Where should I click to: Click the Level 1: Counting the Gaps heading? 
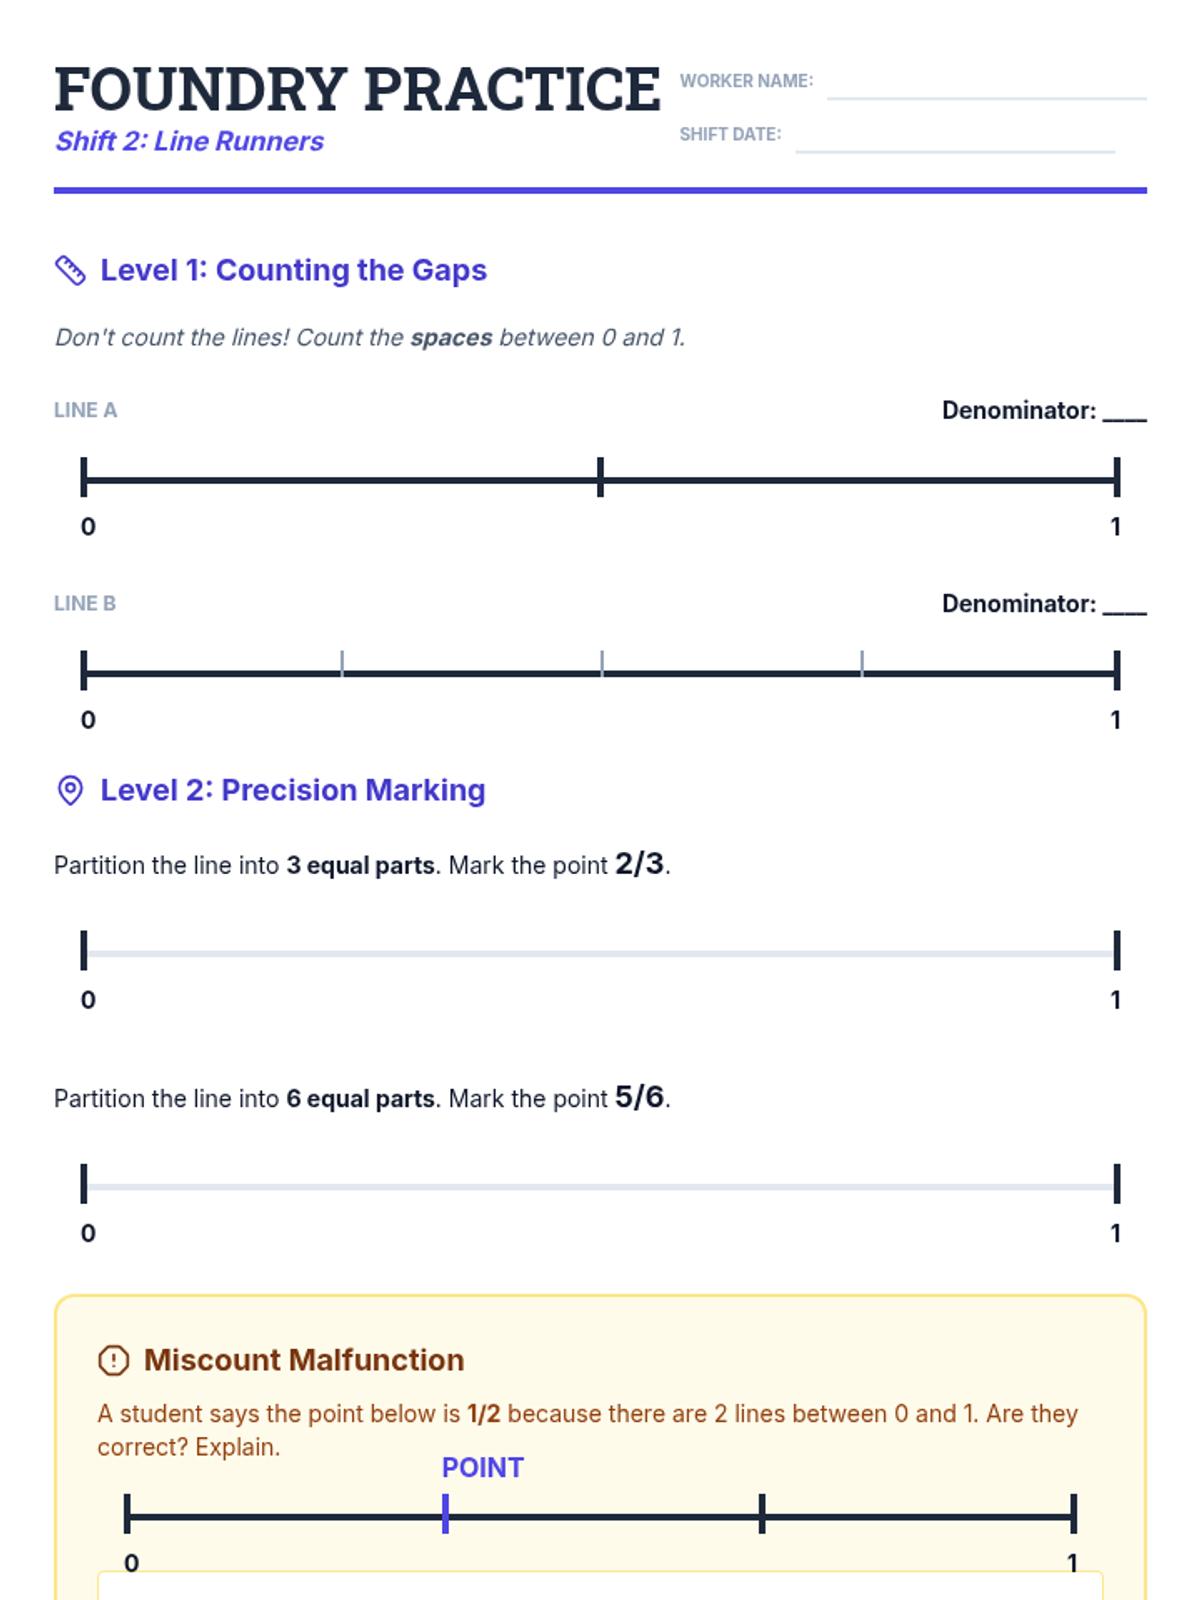click(293, 271)
